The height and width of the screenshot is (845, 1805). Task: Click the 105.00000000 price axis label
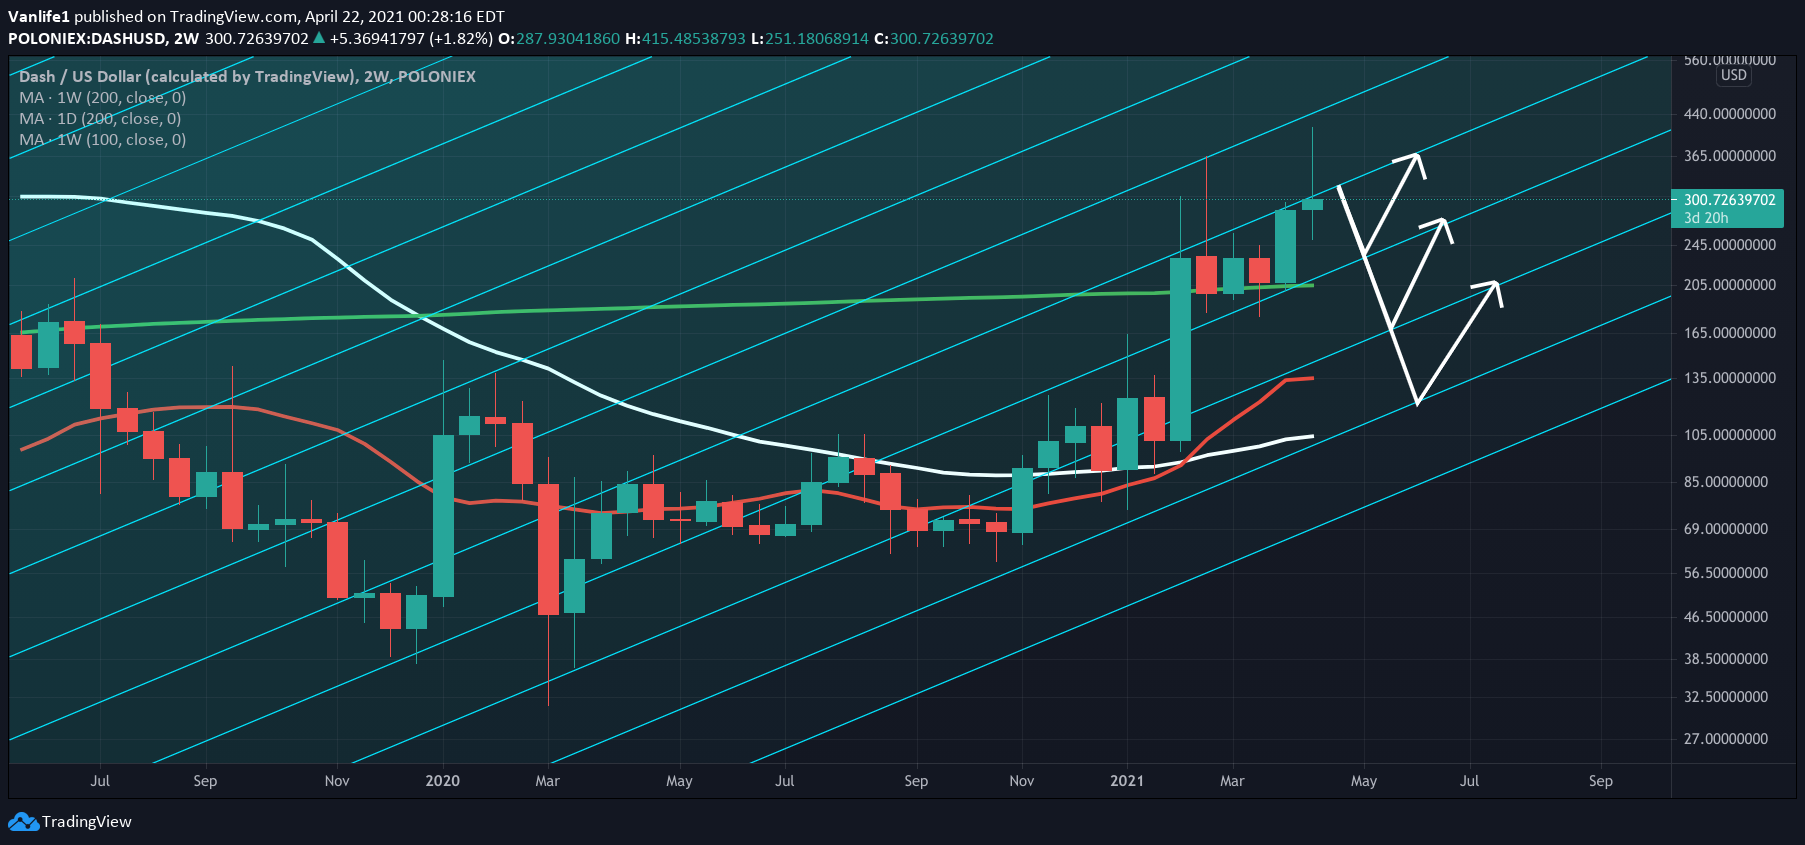1730,435
